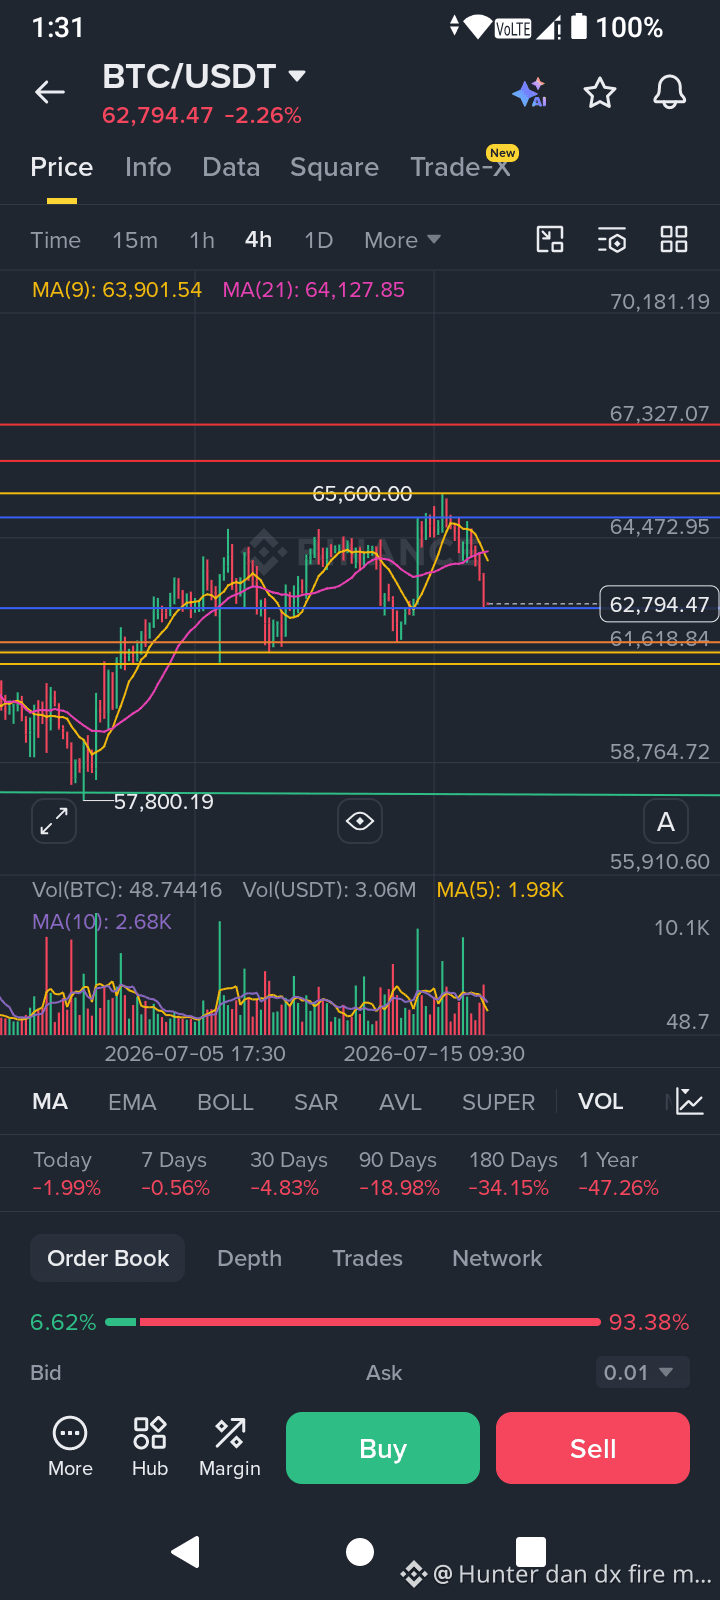Screen dimensions: 720x1600
Task: Toggle the BOLL indicator
Action: coord(225,1102)
